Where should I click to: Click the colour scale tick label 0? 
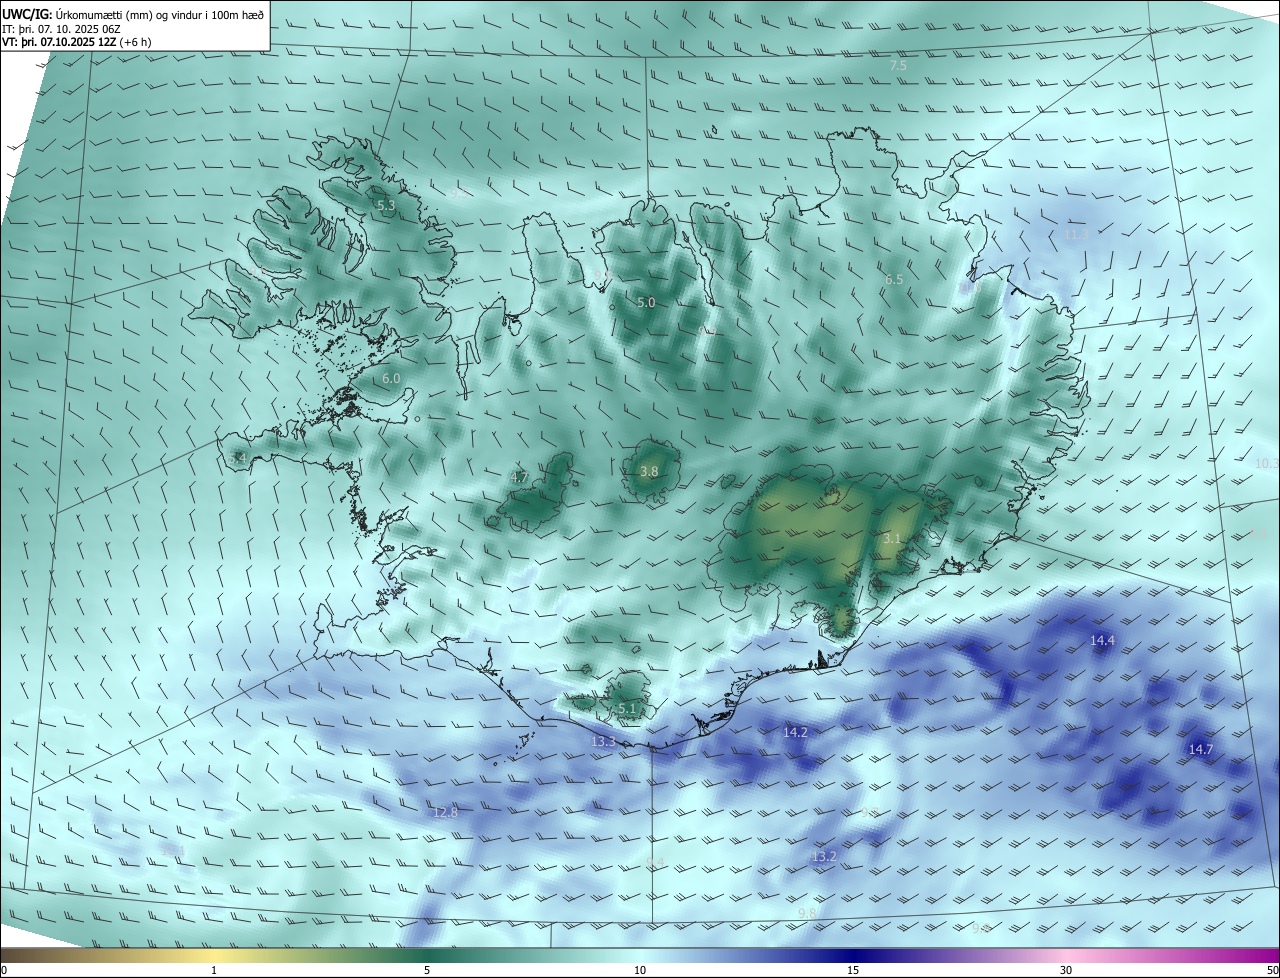[x=4, y=970]
